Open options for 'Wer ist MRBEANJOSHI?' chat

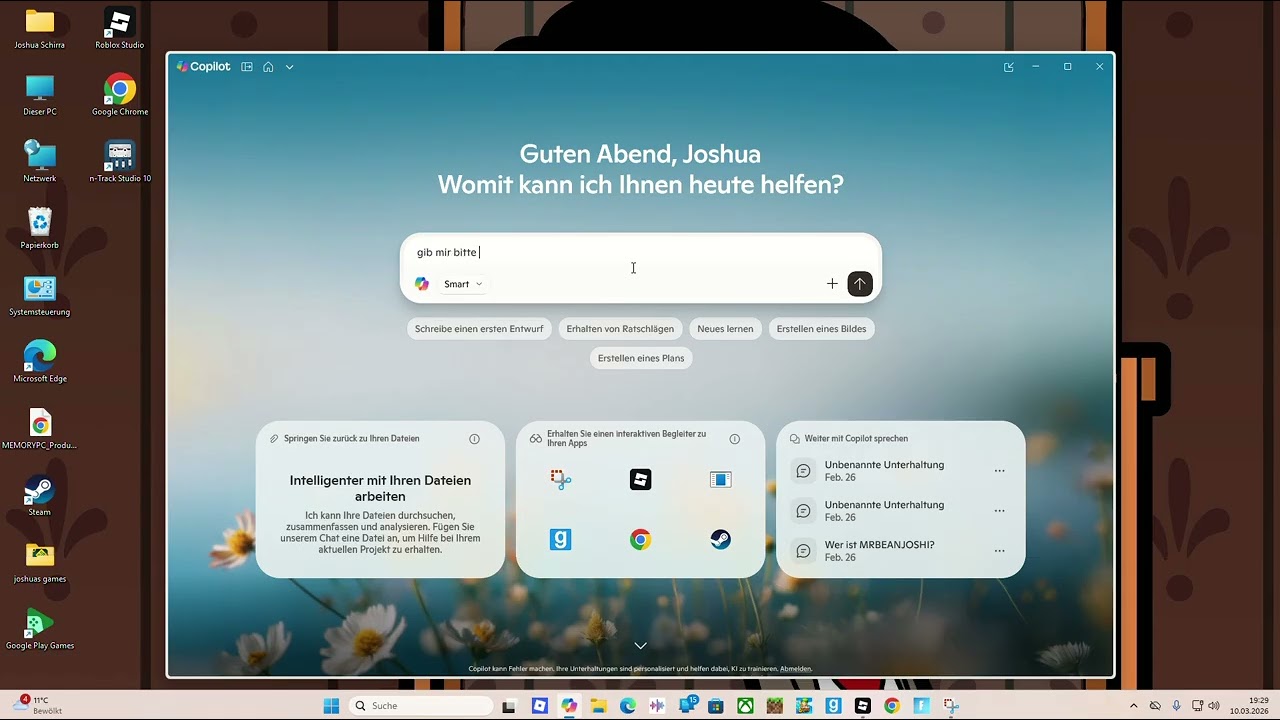pos(999,551)
